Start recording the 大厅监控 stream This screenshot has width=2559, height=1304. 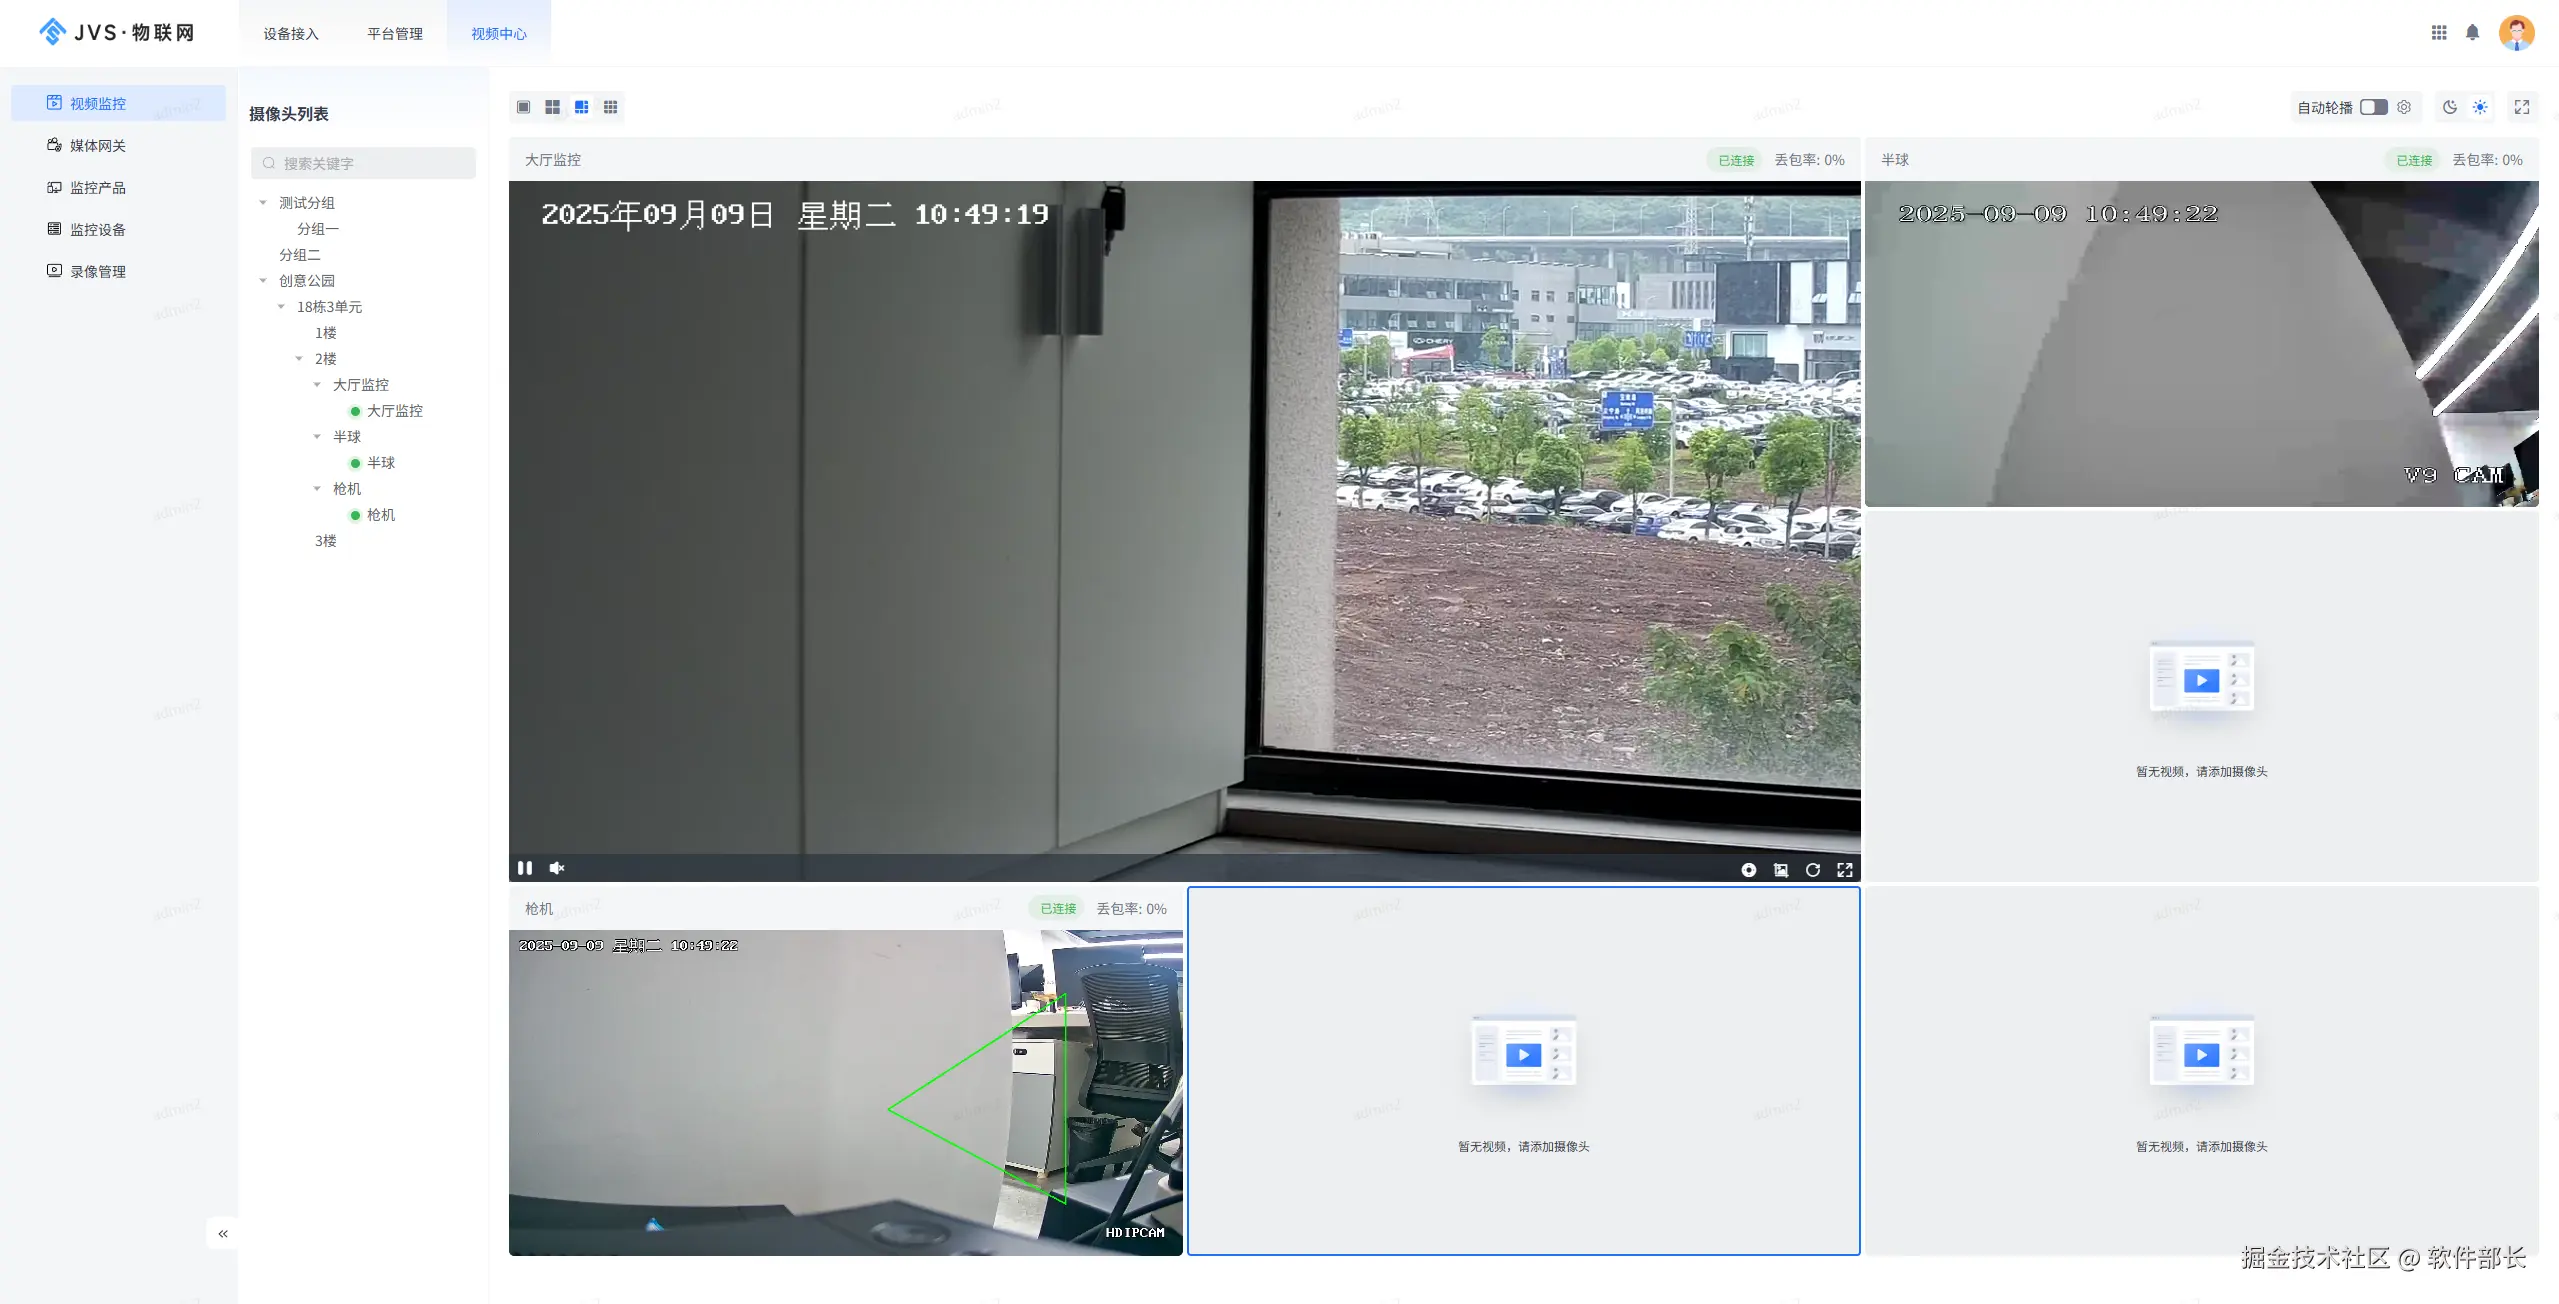tap(1748, 870)
